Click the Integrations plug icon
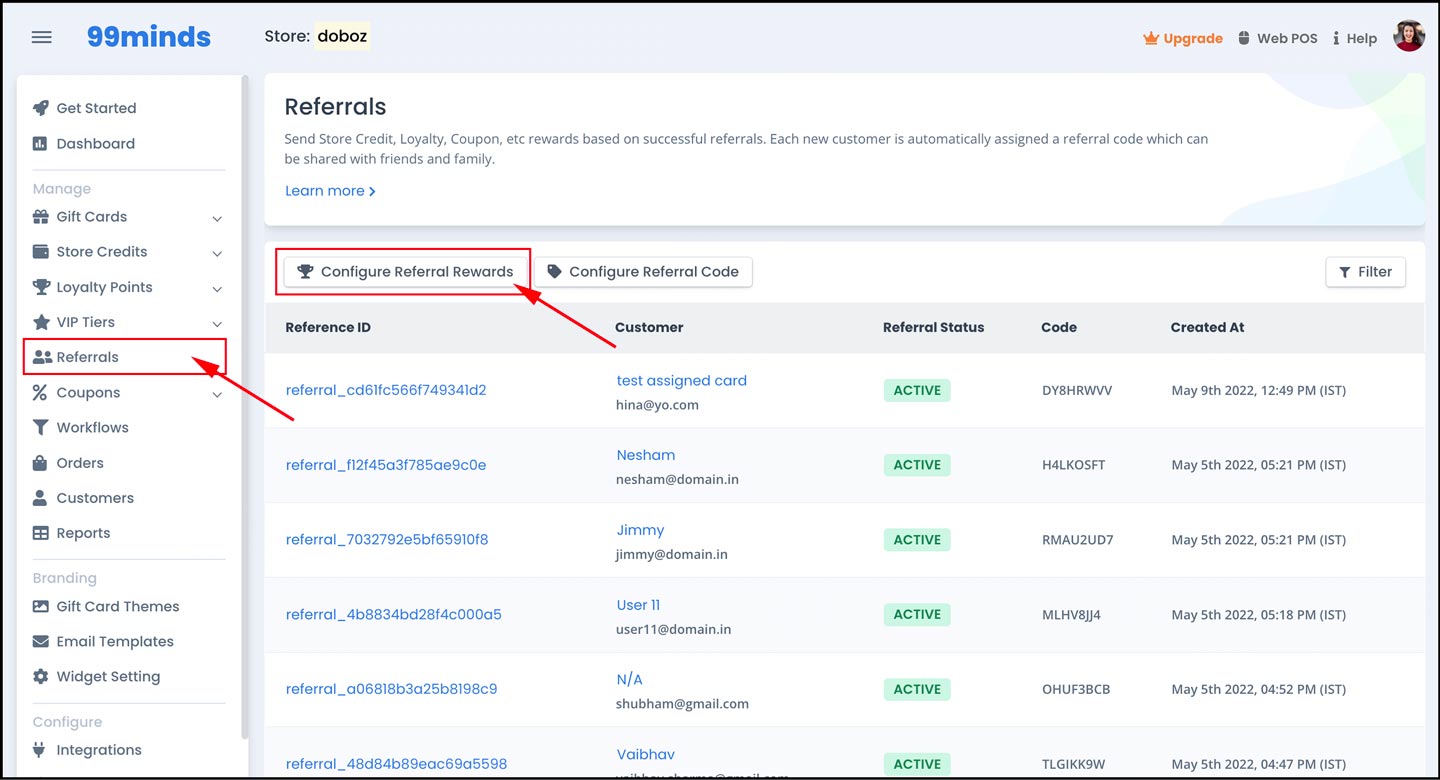1440x780 pixels. click(40, 750)
